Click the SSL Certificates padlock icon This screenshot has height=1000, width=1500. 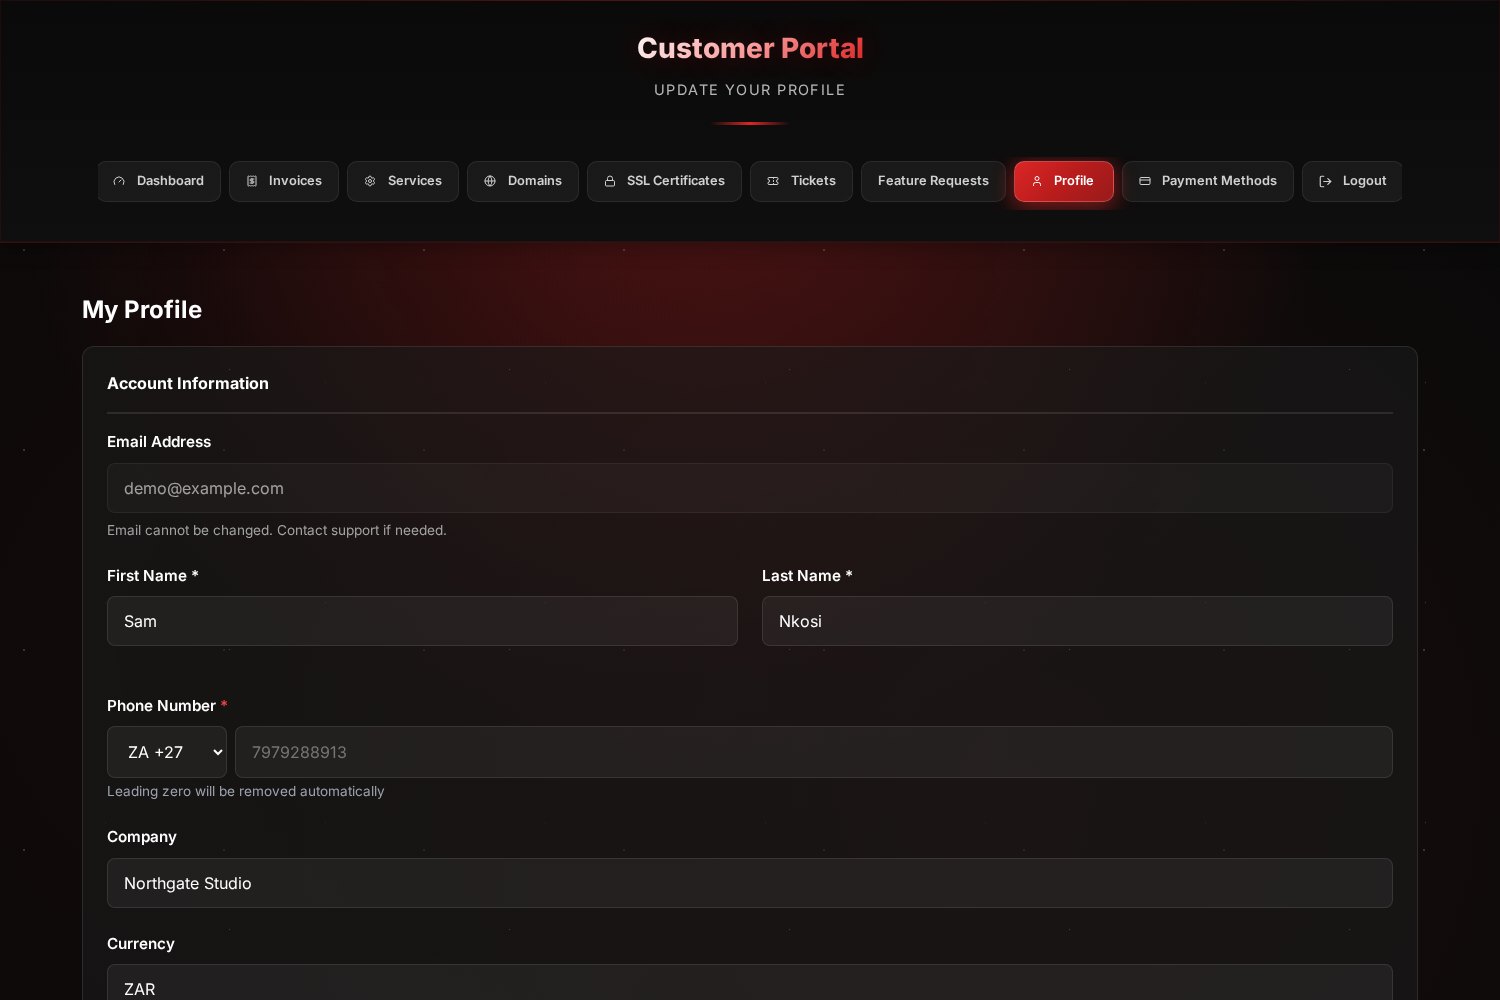point(610,181)
